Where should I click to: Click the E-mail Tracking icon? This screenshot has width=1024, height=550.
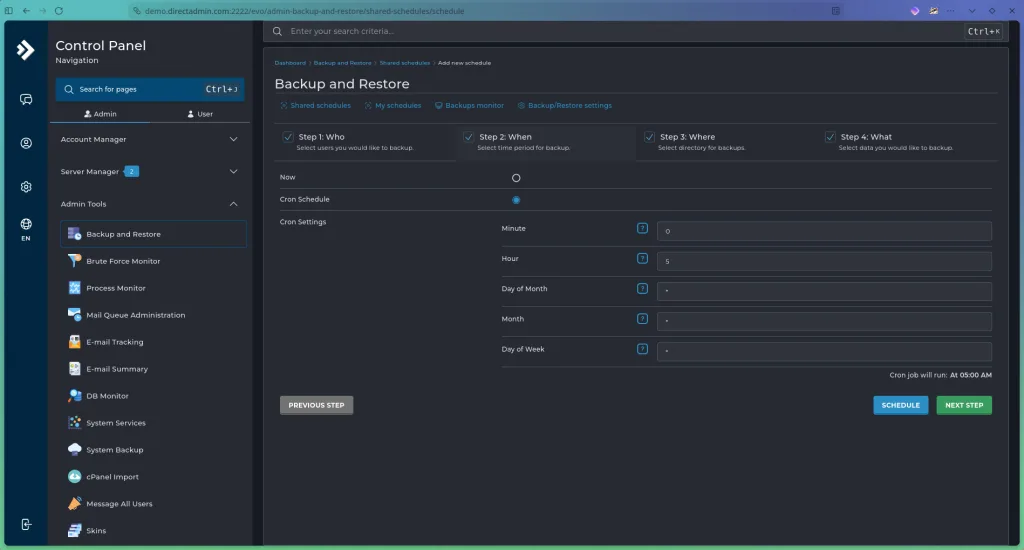74,342
